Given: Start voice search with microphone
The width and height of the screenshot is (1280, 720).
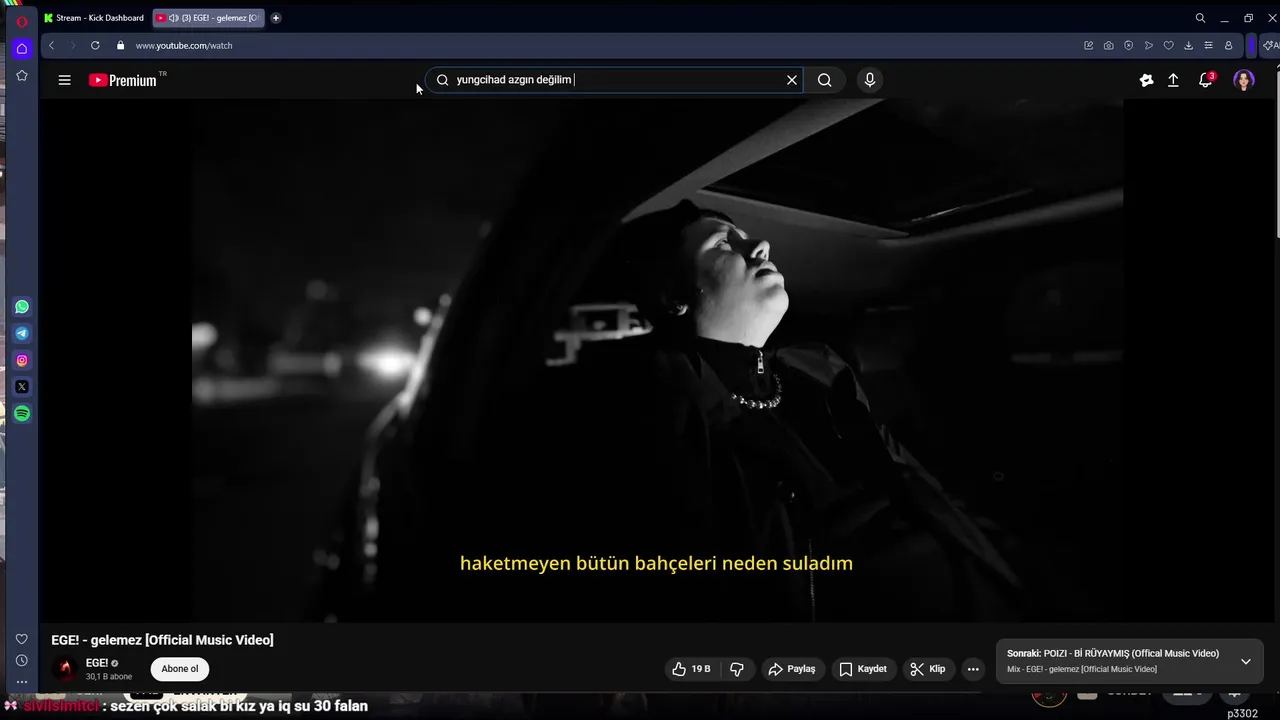Looking at the screenshot, I should coord(870,80).
